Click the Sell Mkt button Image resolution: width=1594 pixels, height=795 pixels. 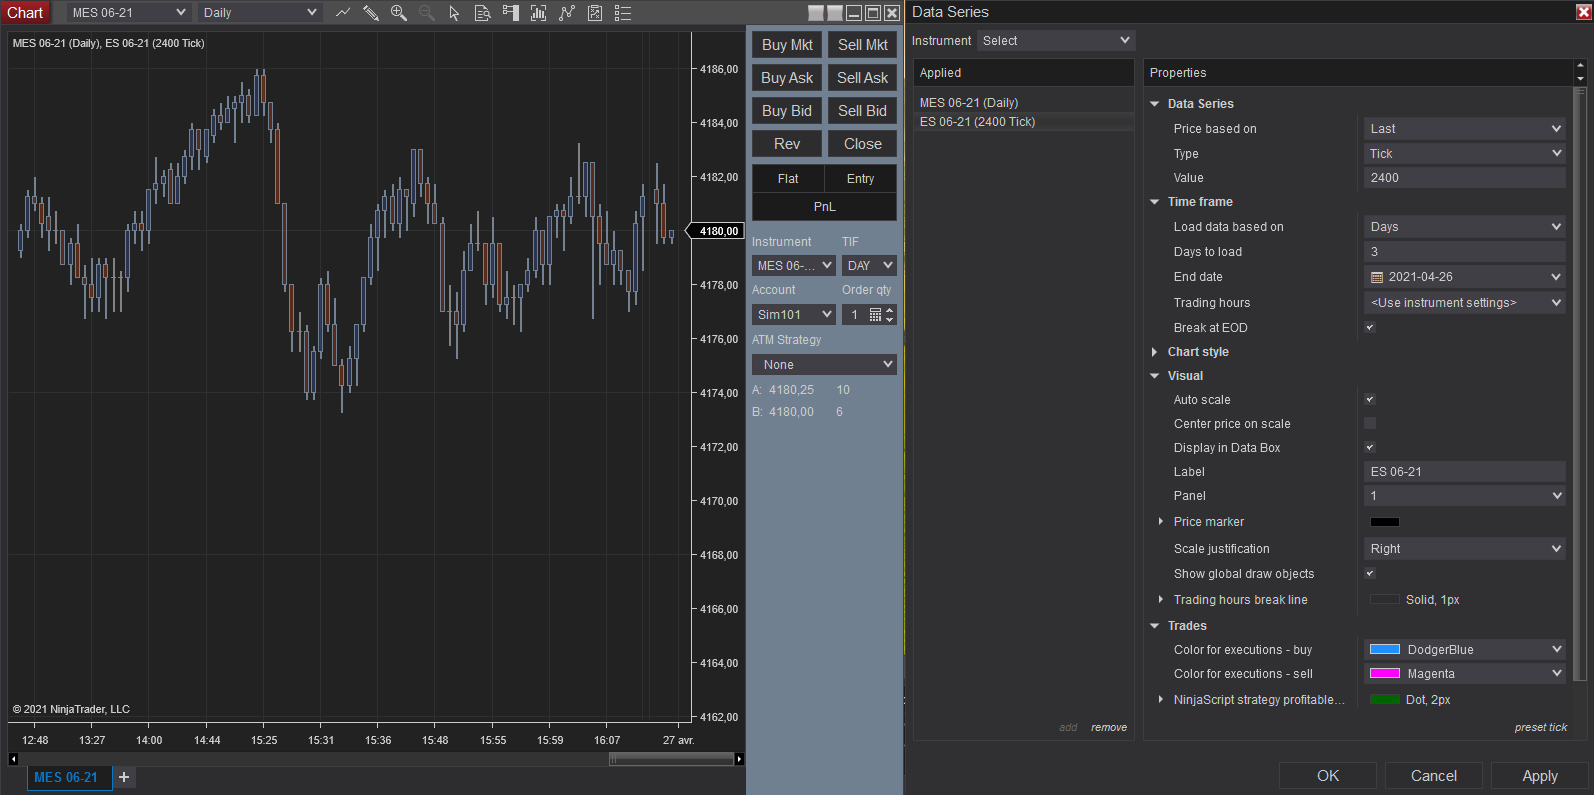pos(862,45)
